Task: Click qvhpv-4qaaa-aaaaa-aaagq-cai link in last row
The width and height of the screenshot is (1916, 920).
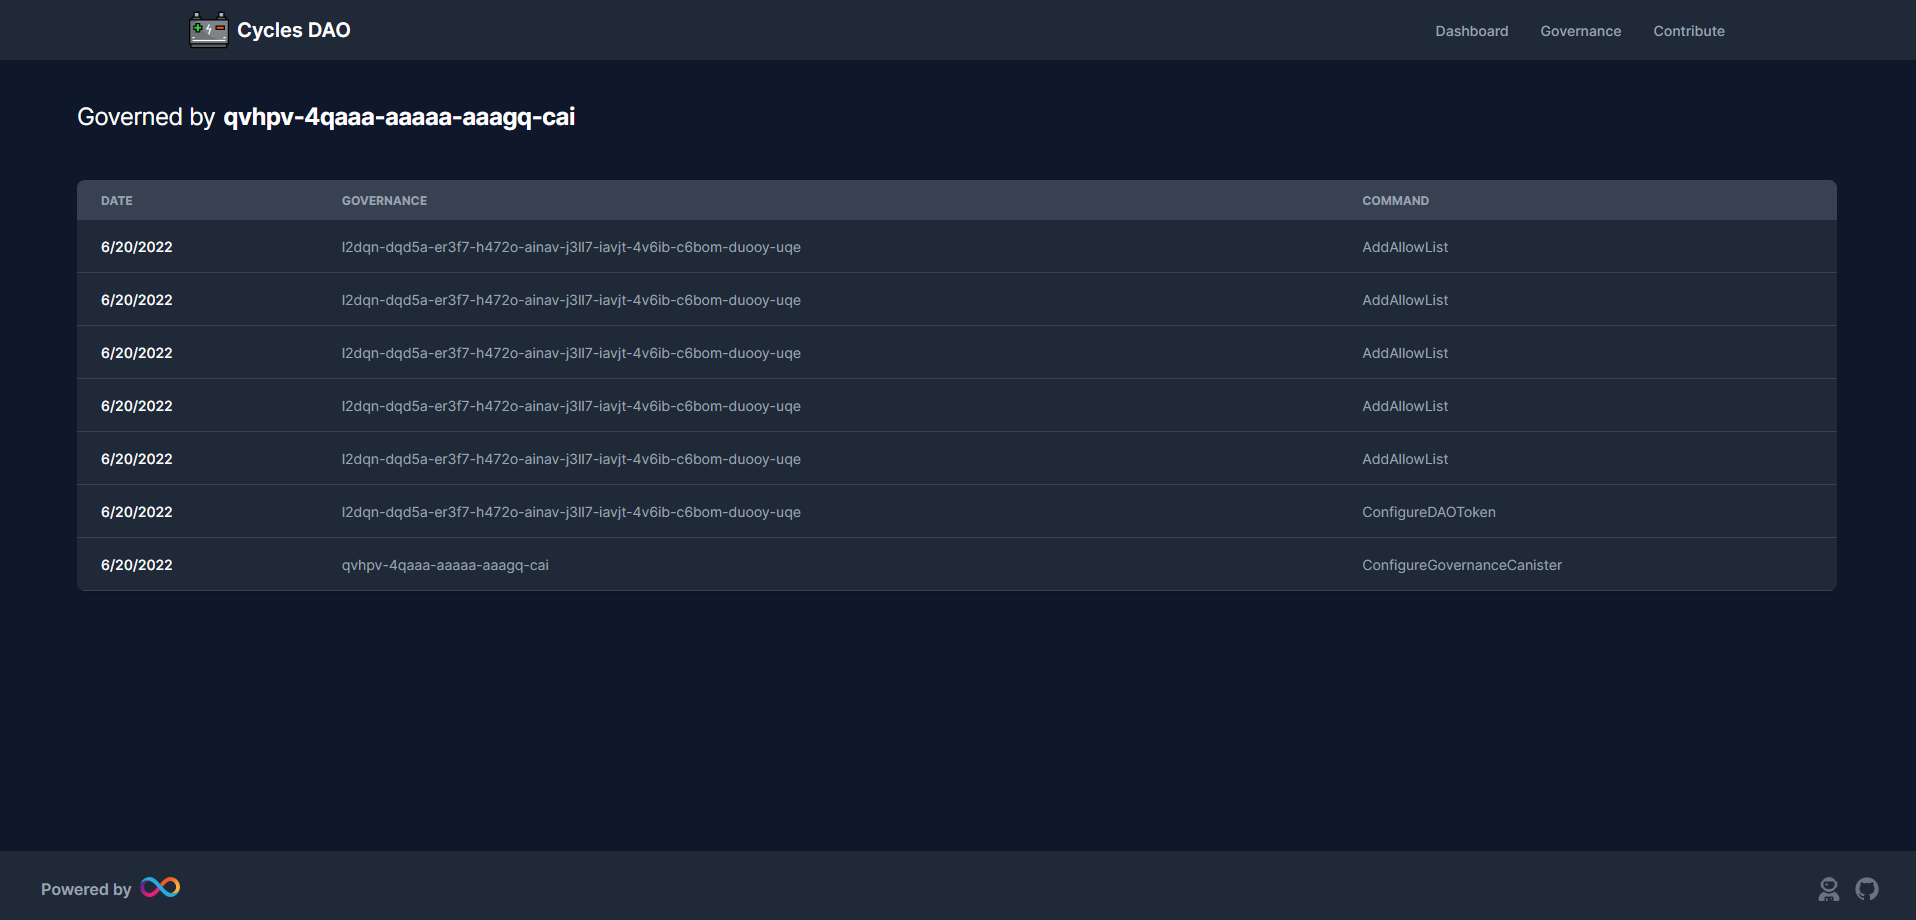Action: pyautogui.click(x=445, y=565)
